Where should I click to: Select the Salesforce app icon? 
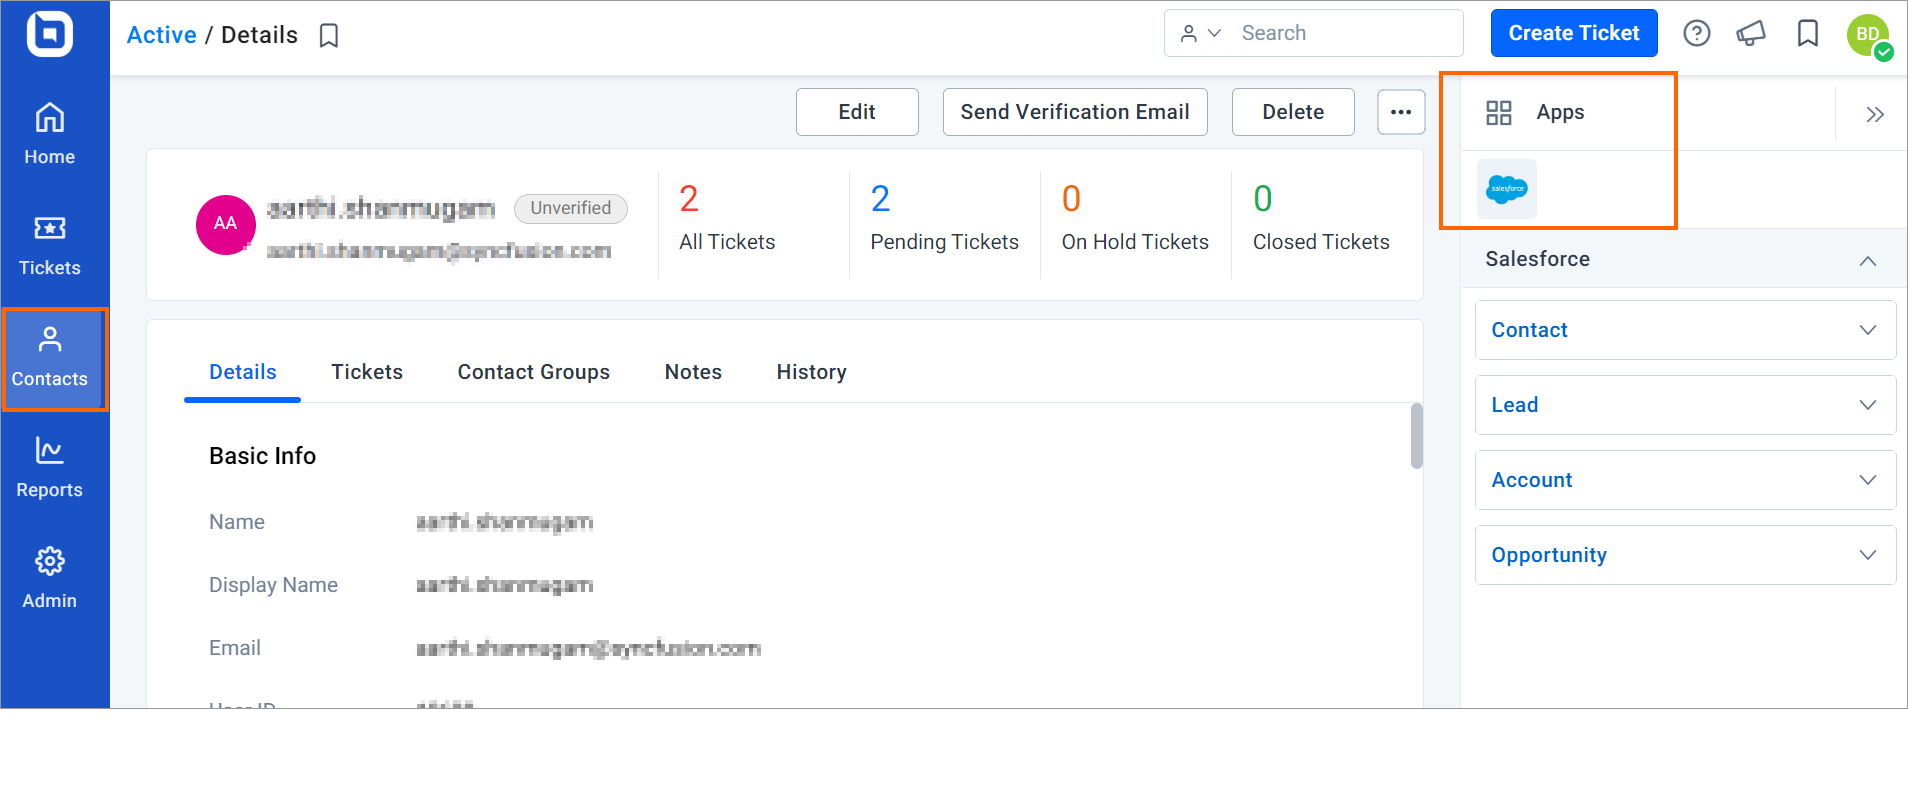coord(1507,189)
